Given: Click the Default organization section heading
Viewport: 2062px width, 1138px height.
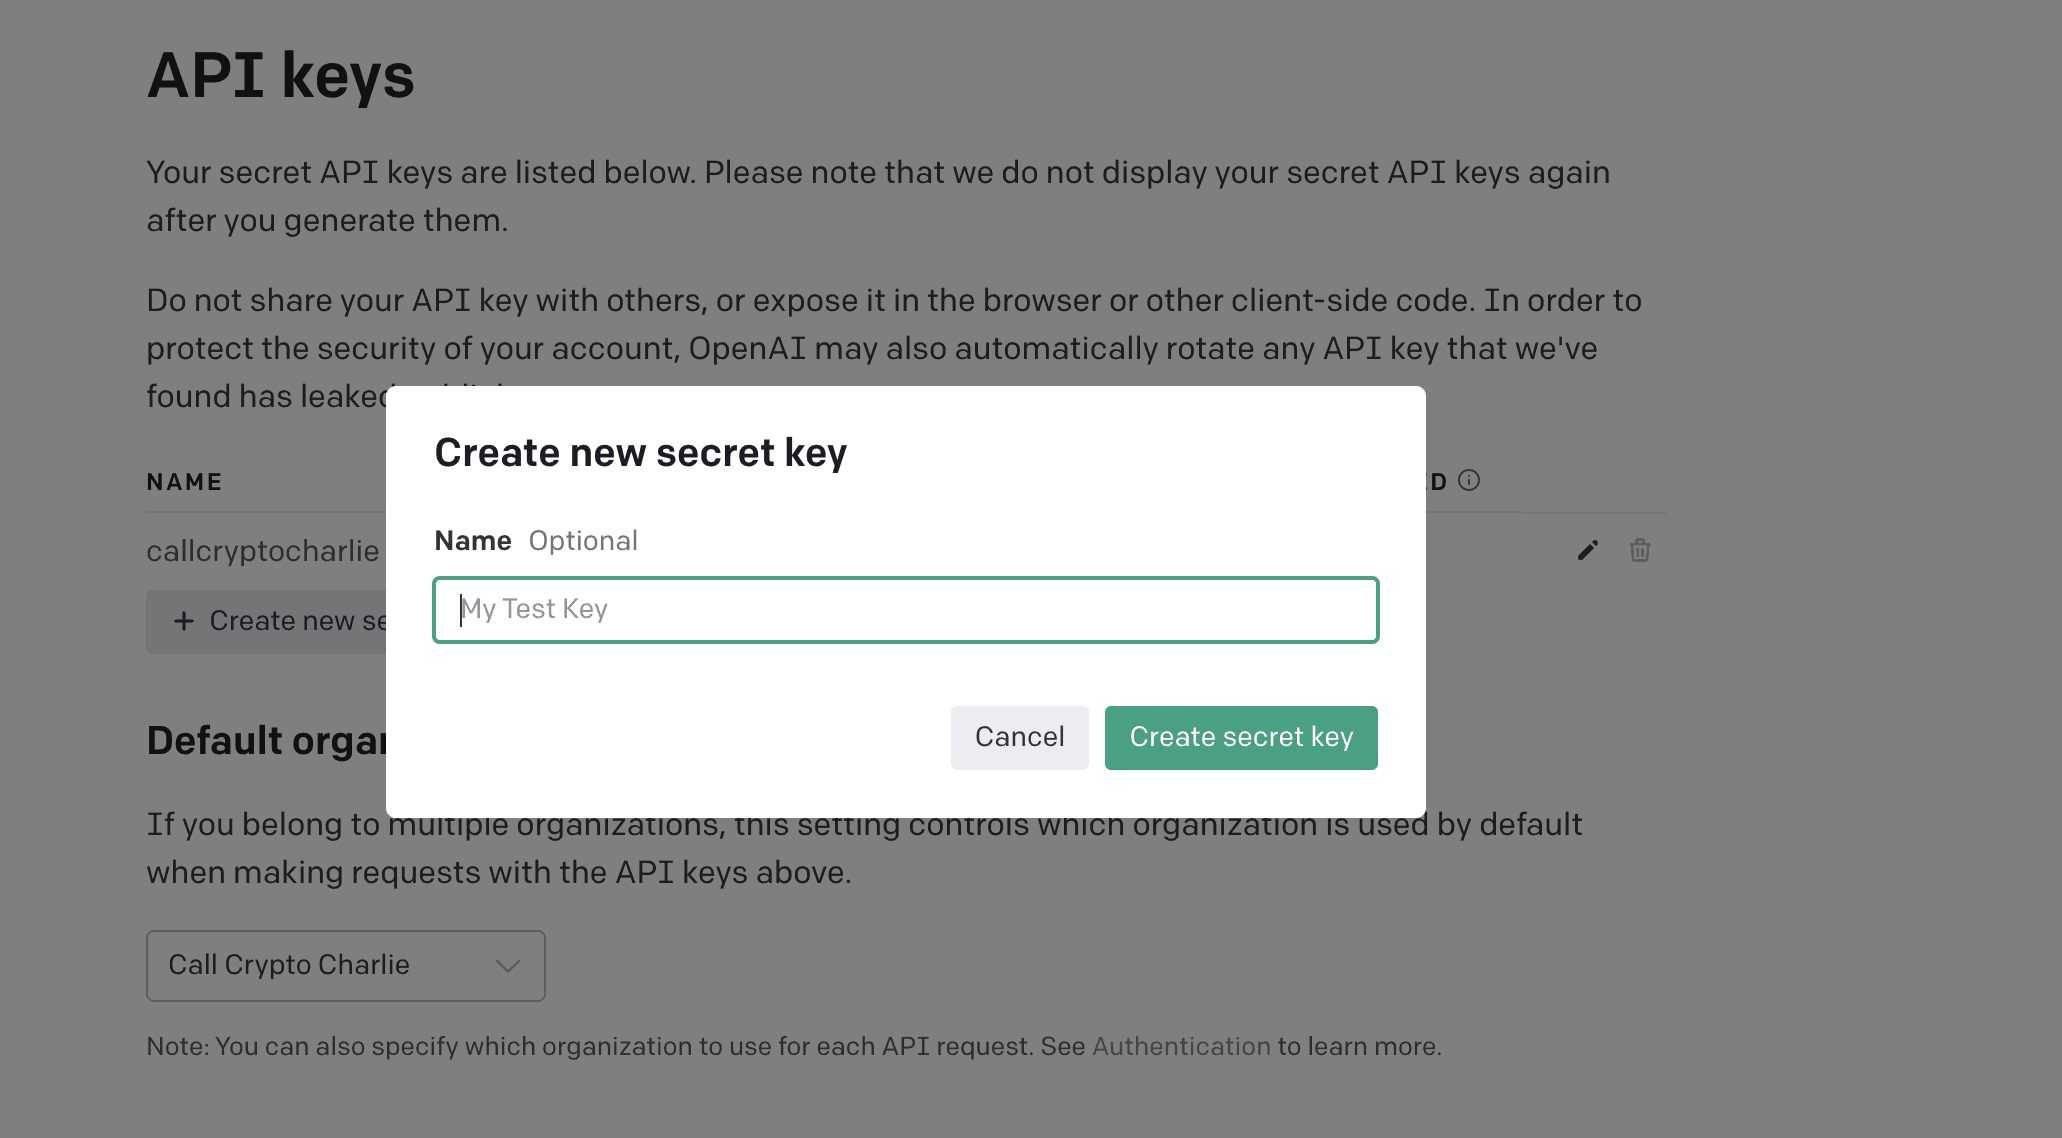Looking at the screenshot, I should coord(267,741).
